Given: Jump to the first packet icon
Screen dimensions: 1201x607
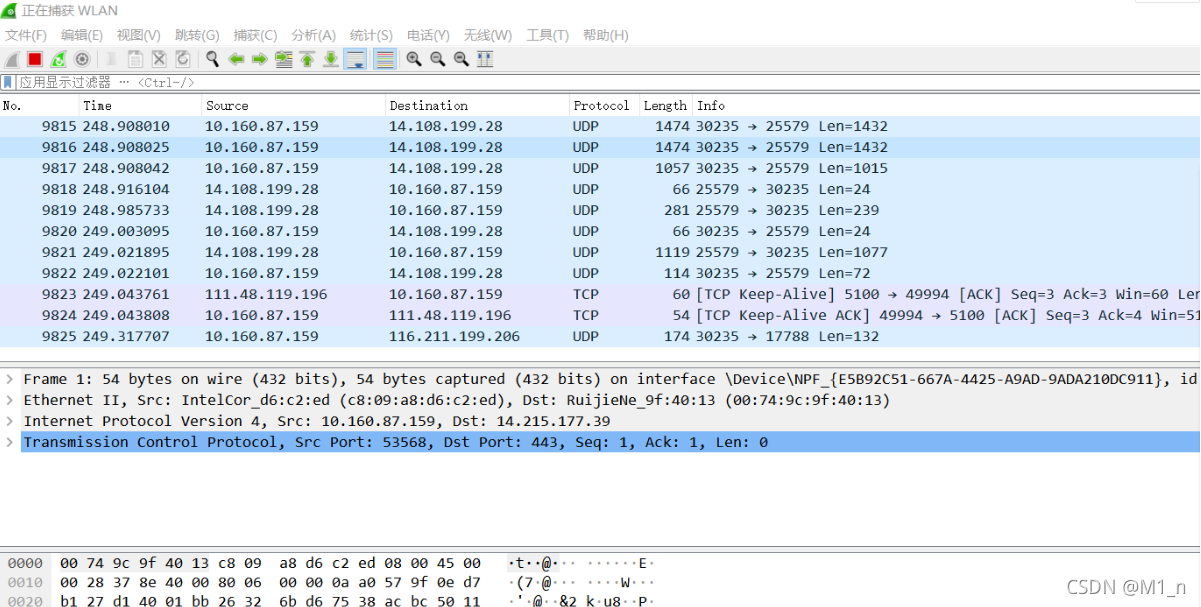Looking at the screenshot, I should coord(307,60).
